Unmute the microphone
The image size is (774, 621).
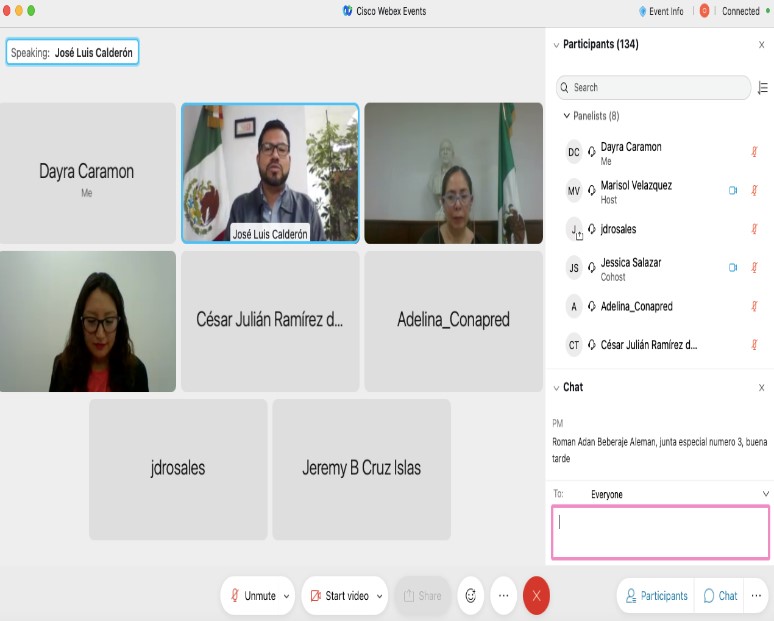253,595
